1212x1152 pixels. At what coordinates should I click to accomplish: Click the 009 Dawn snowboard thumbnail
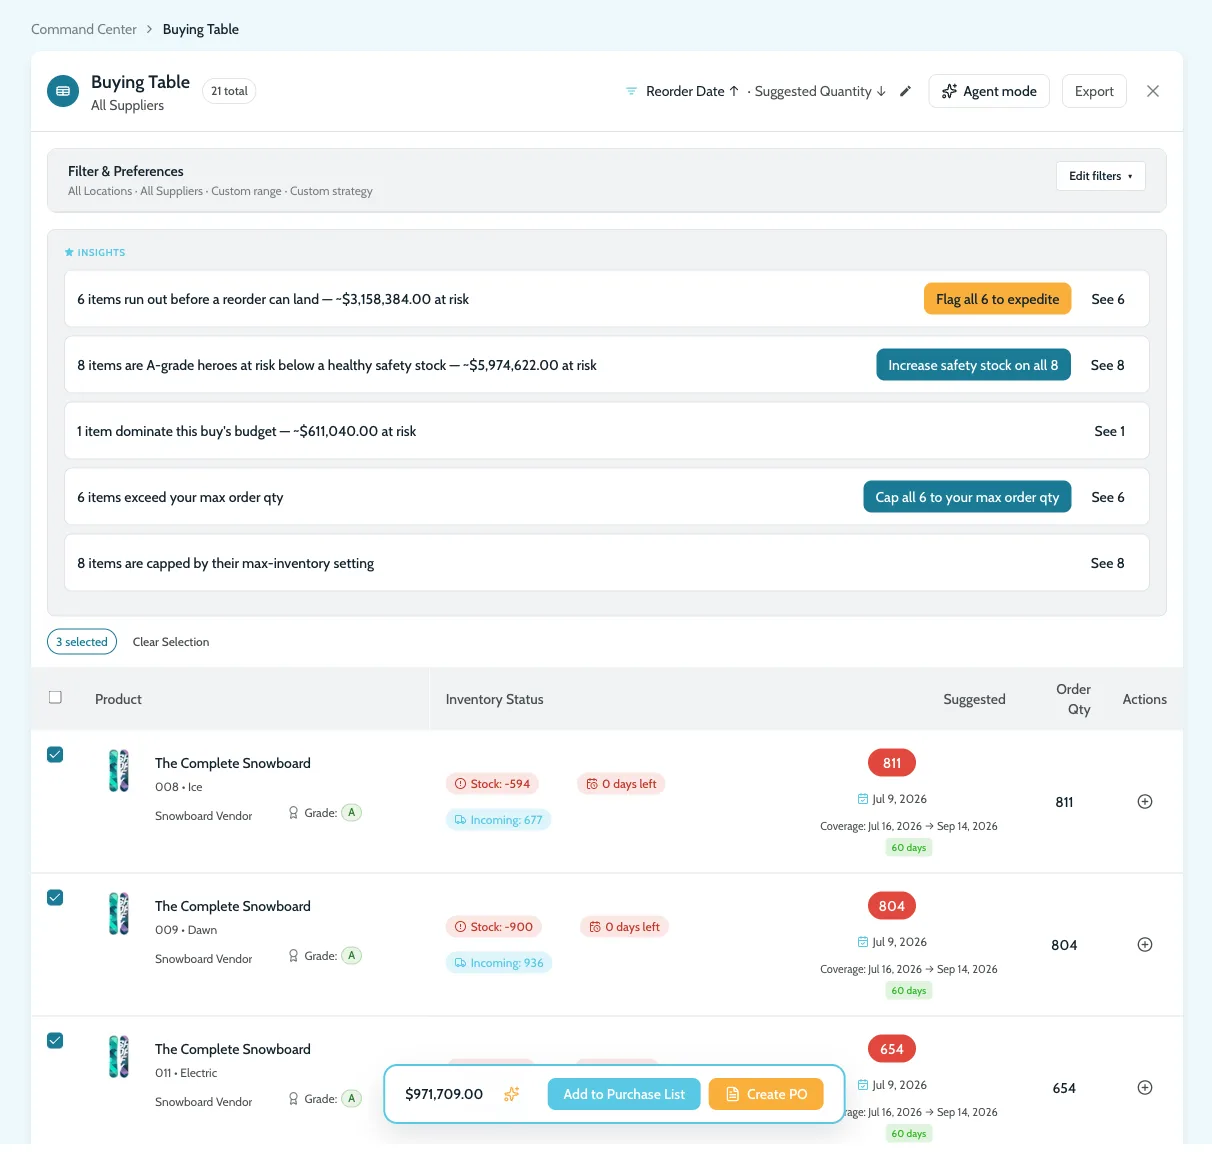tap(119, 914)
